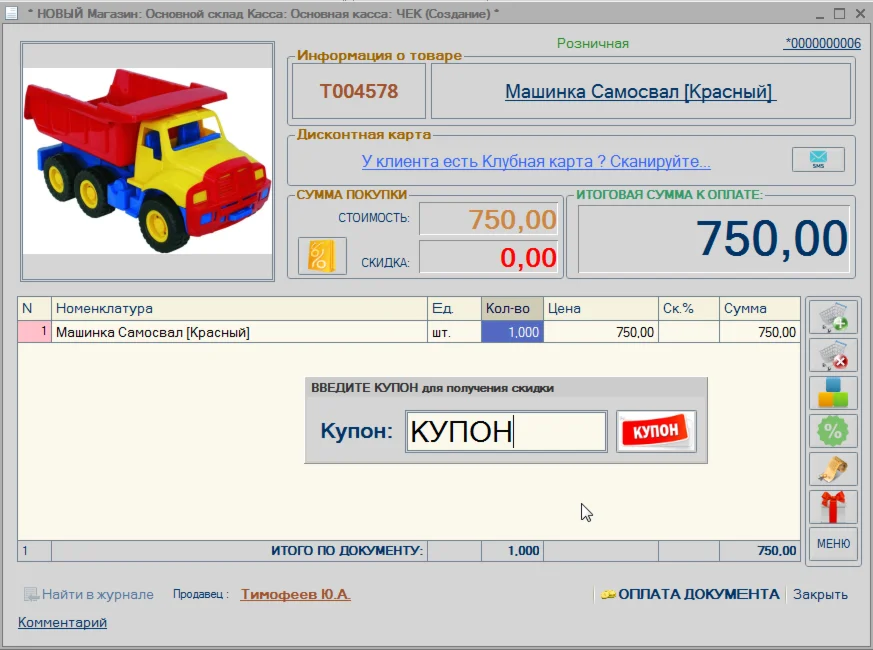Open the Машинка Самосвал [Красный] product link
The height and width of the screenshot is (650, 873).
[x=640, y=92]
